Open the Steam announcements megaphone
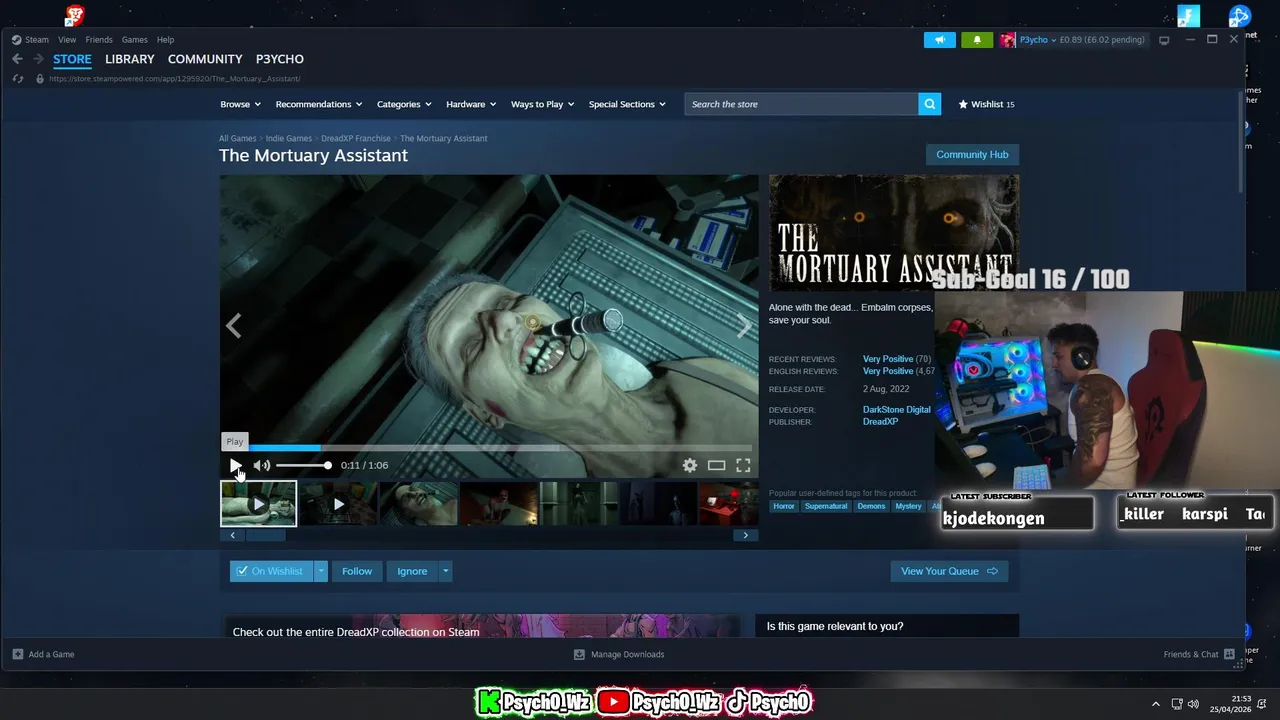 939,40
